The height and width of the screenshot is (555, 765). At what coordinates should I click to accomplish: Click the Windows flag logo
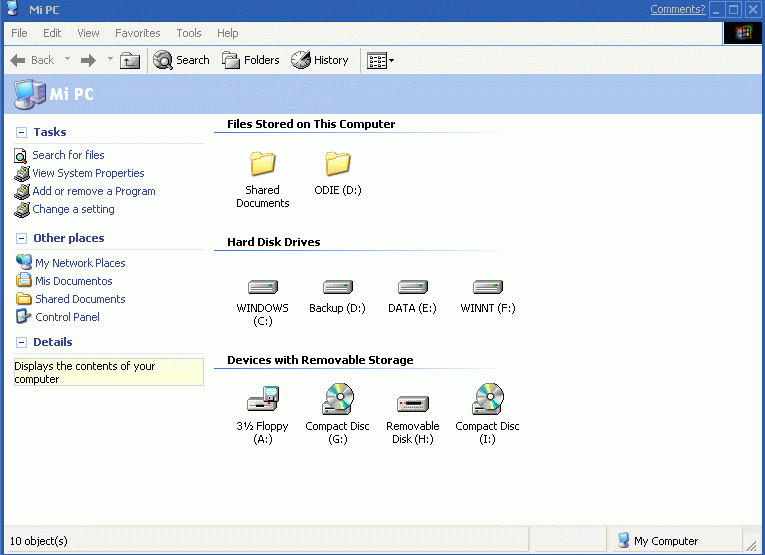[x=743, y=33]
